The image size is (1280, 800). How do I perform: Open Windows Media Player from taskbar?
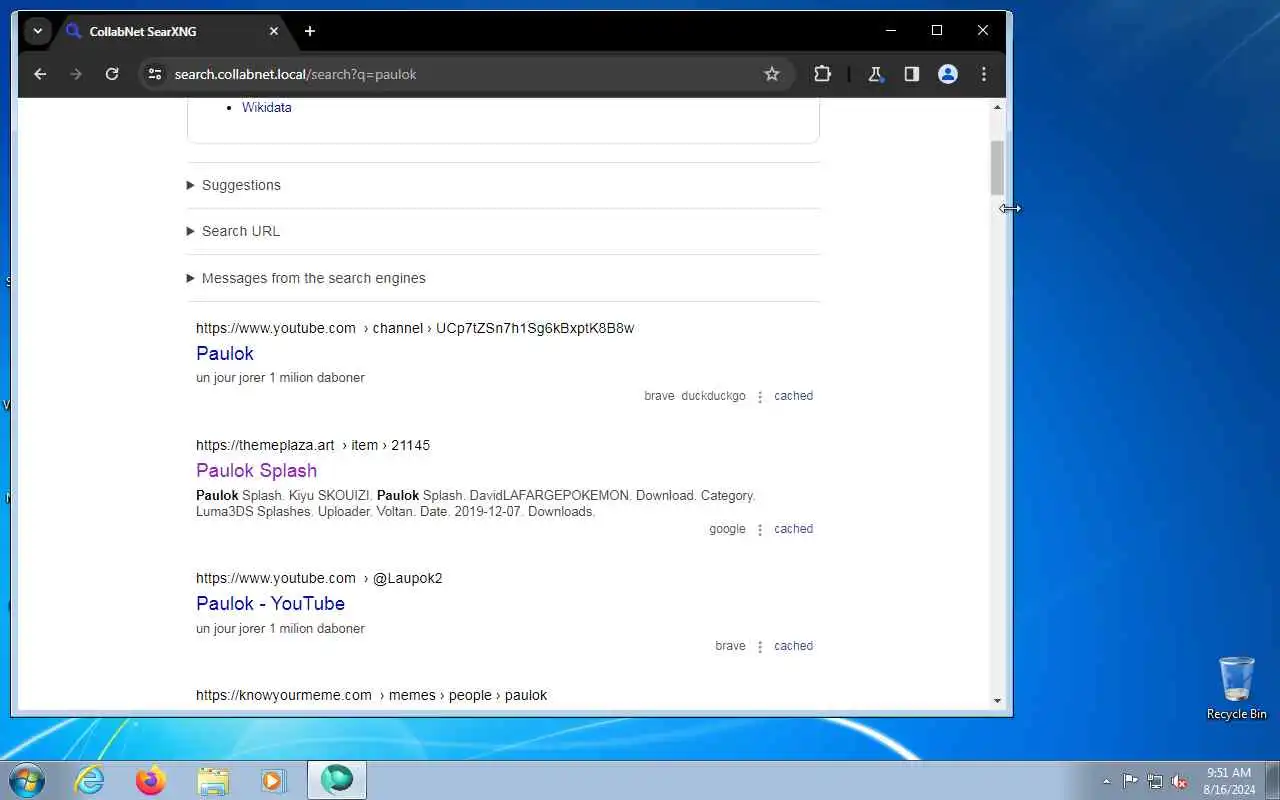coord(274,780)
